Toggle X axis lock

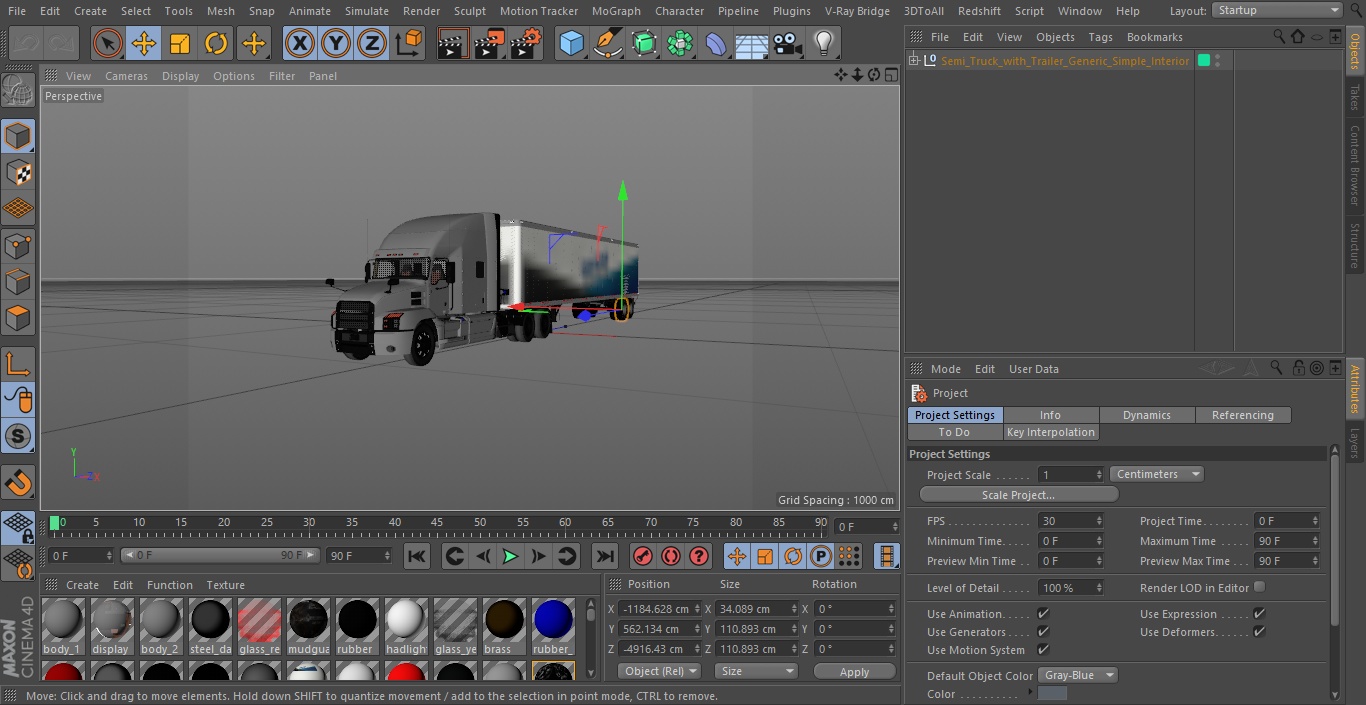tap(300, 43)
